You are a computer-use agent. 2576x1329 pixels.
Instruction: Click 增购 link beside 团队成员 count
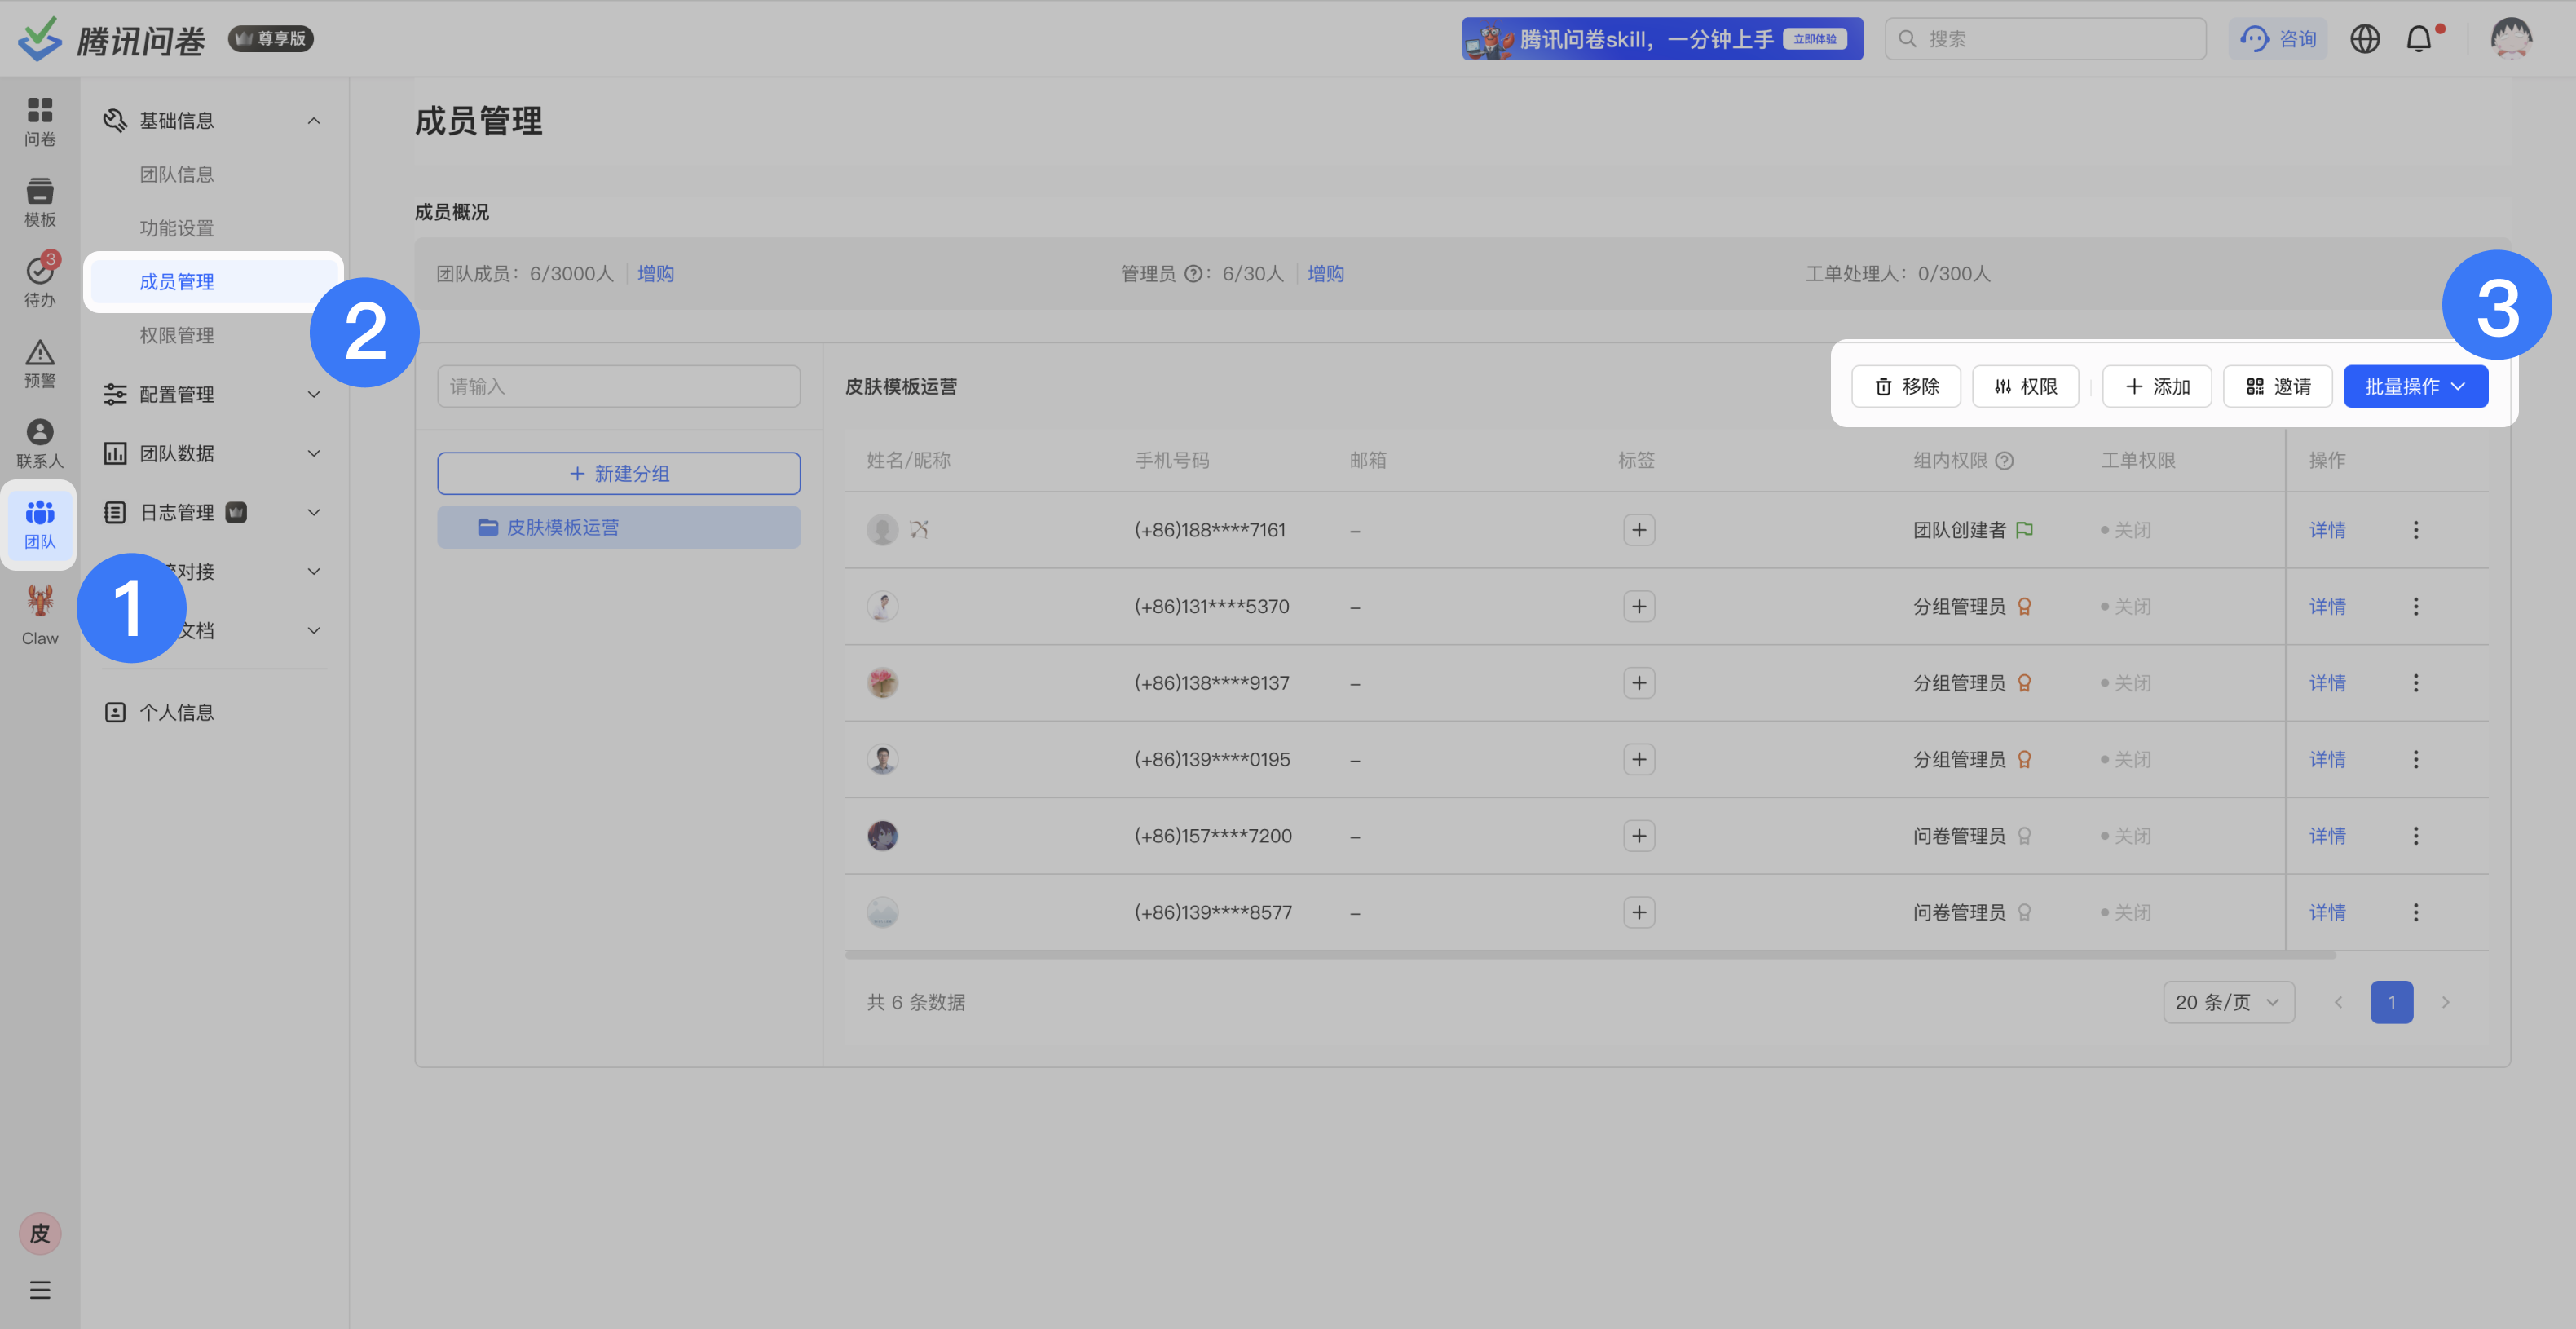(656, 274)
